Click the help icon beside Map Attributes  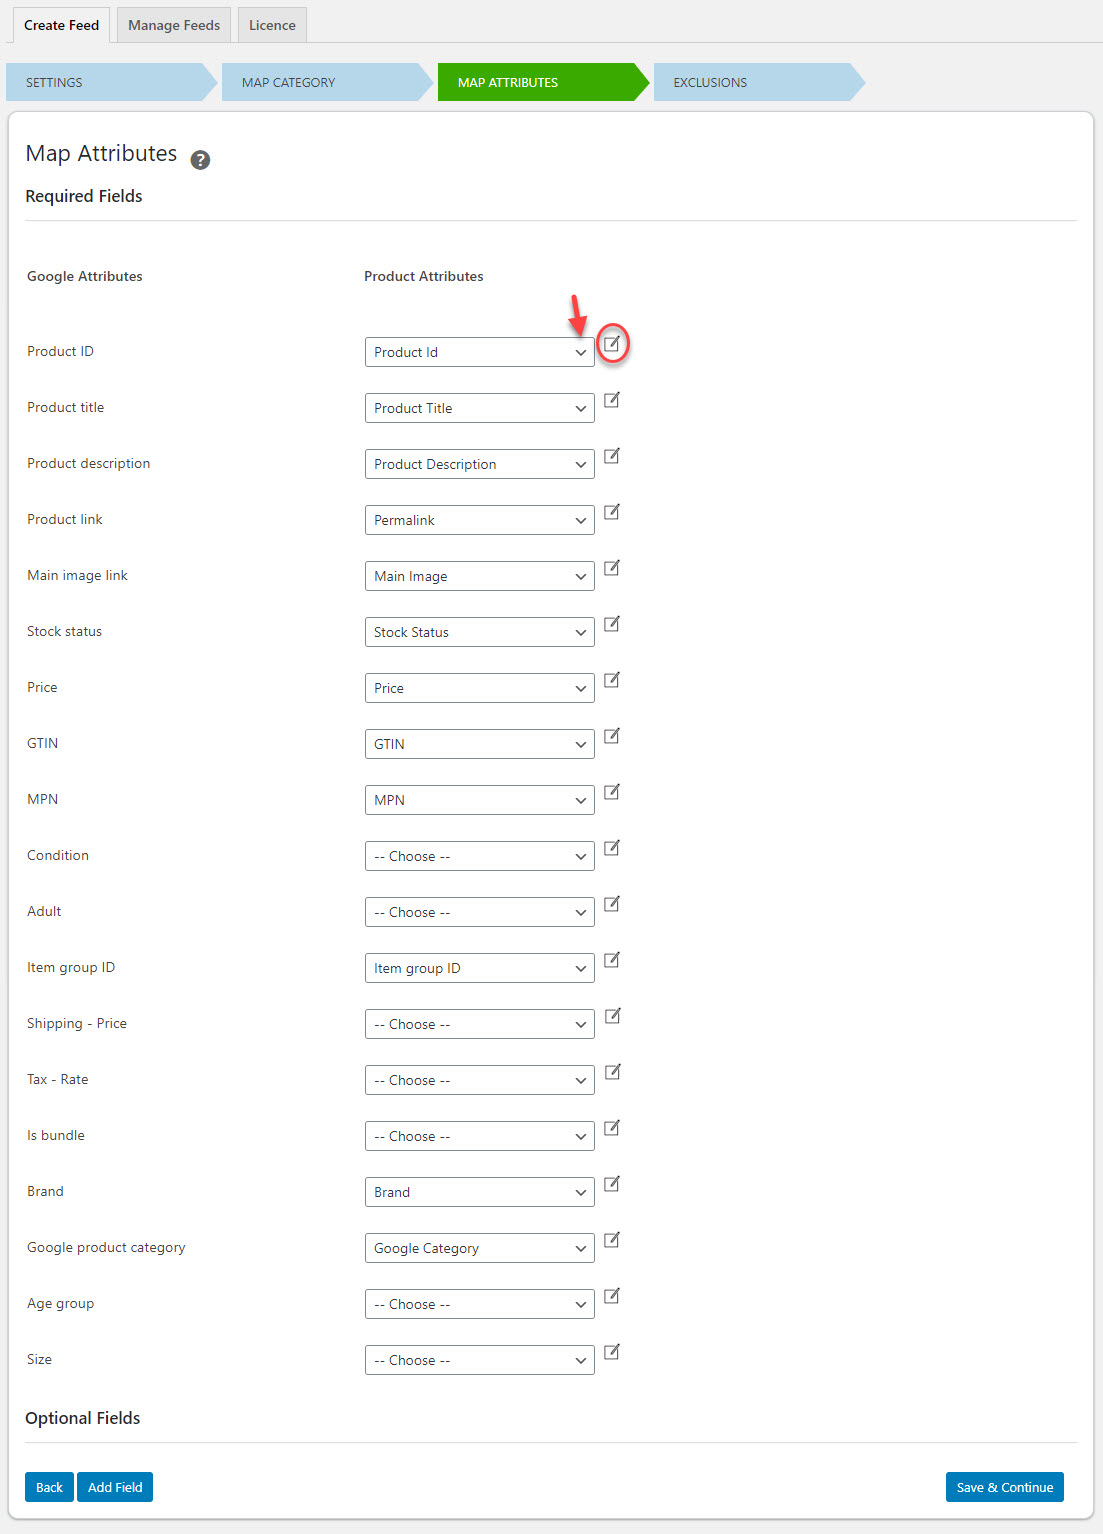pyautogui.click(x=200, y=160)
